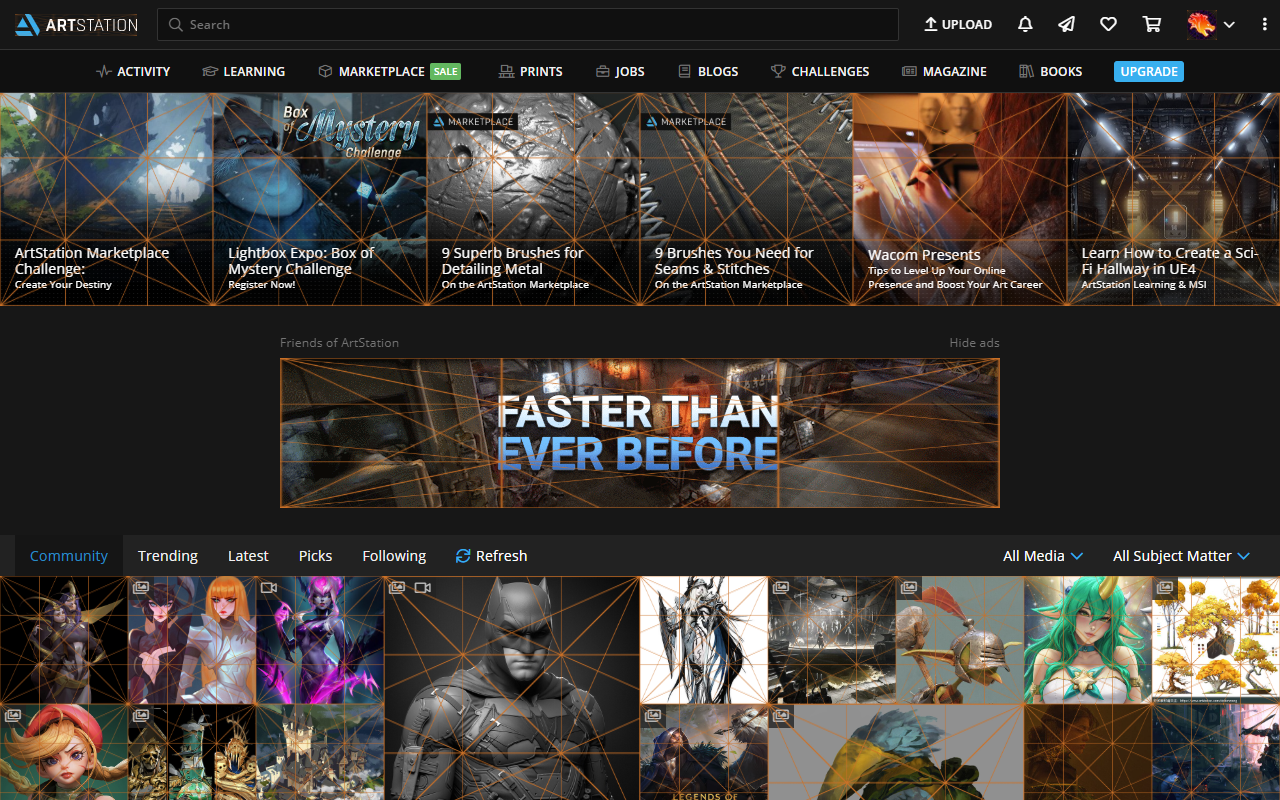Switch to the Latest tab
The image size is (1280, 800).
pos(248,556)
